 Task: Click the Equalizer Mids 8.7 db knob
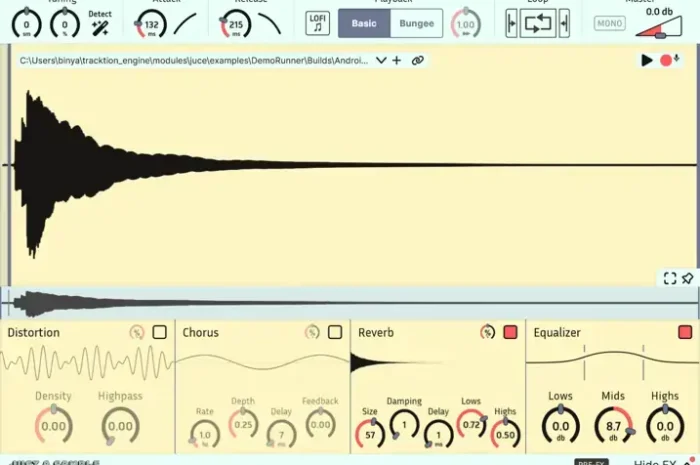(613, 427)
